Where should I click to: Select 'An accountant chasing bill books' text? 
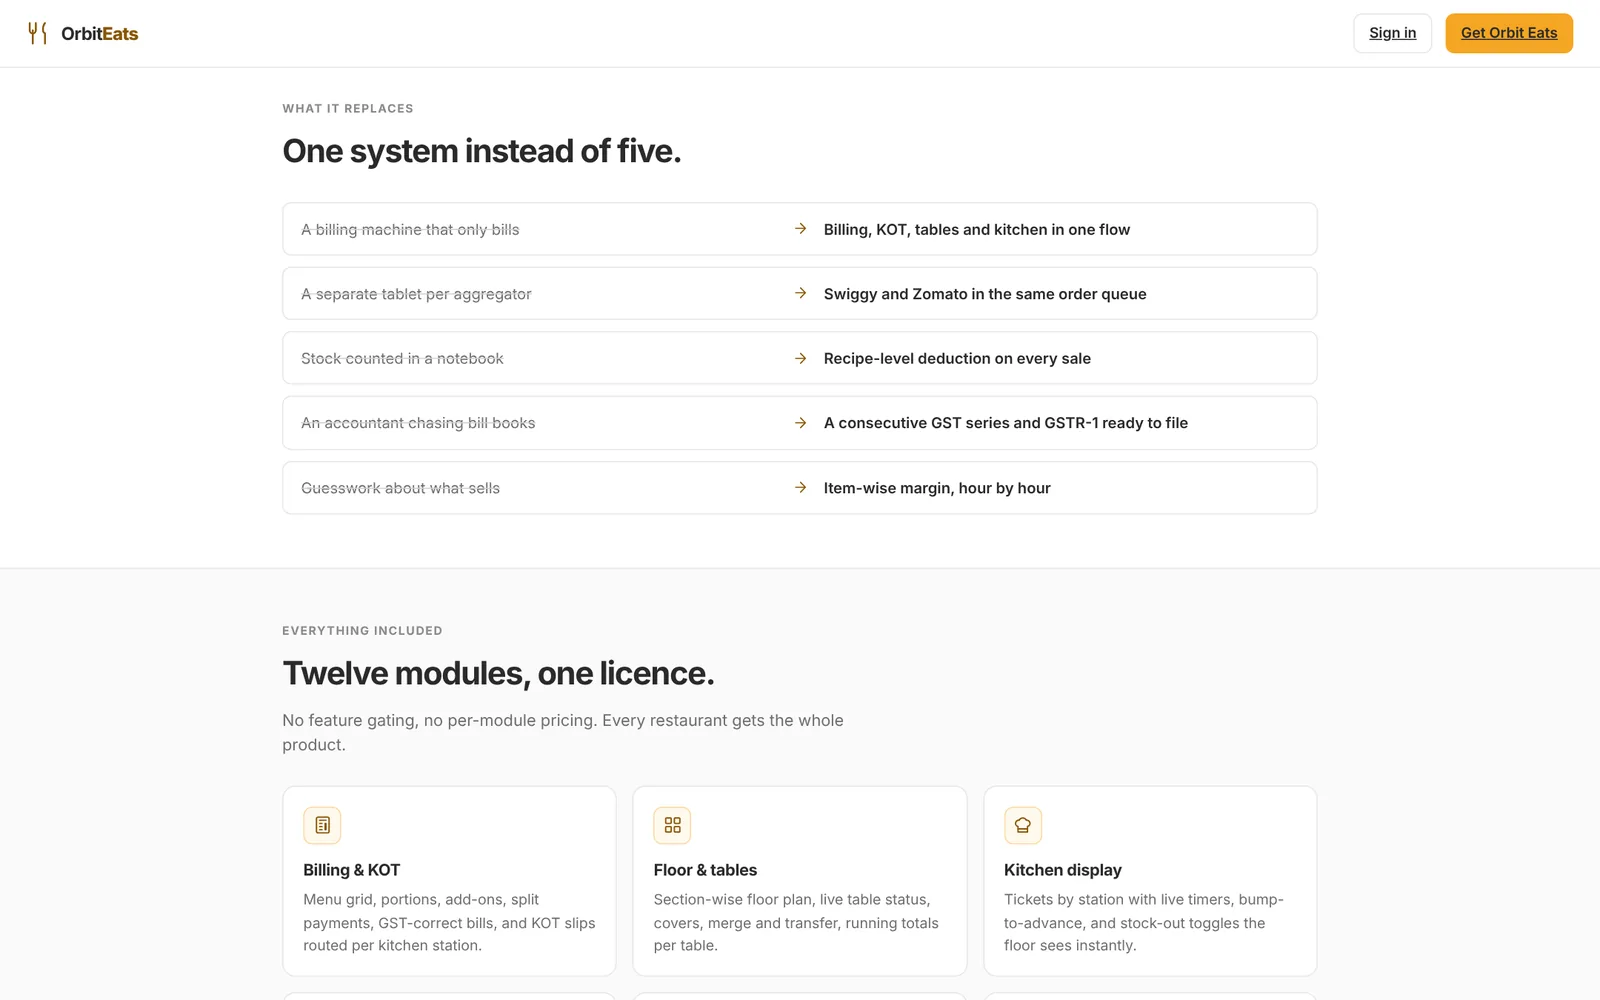(418, 423)
